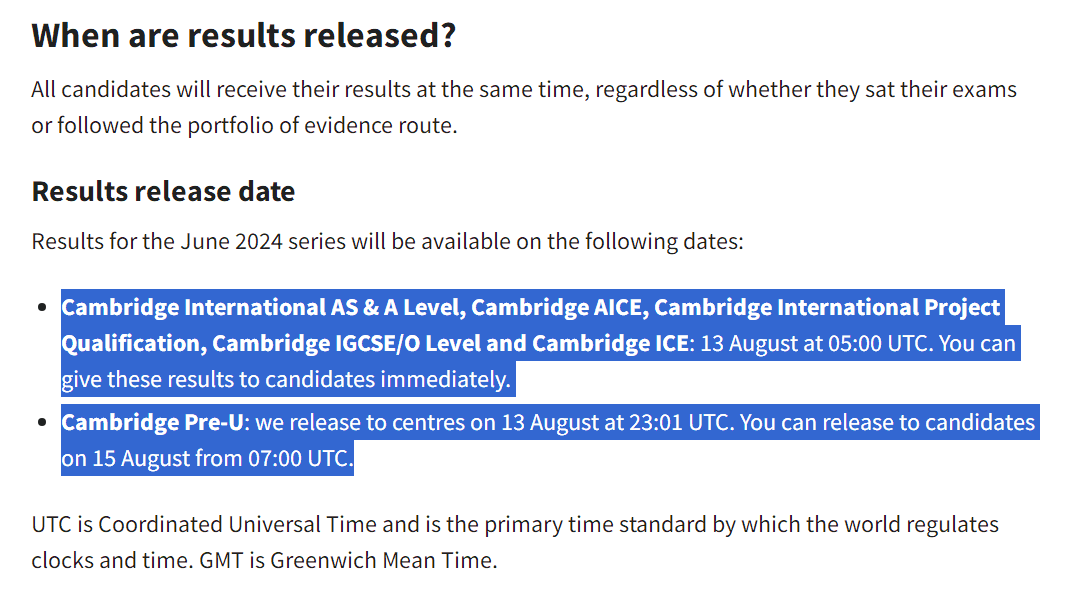Click "All candidates will receive their results" paragraph
Screen dimensions: 1074x606
coord(524,108)
